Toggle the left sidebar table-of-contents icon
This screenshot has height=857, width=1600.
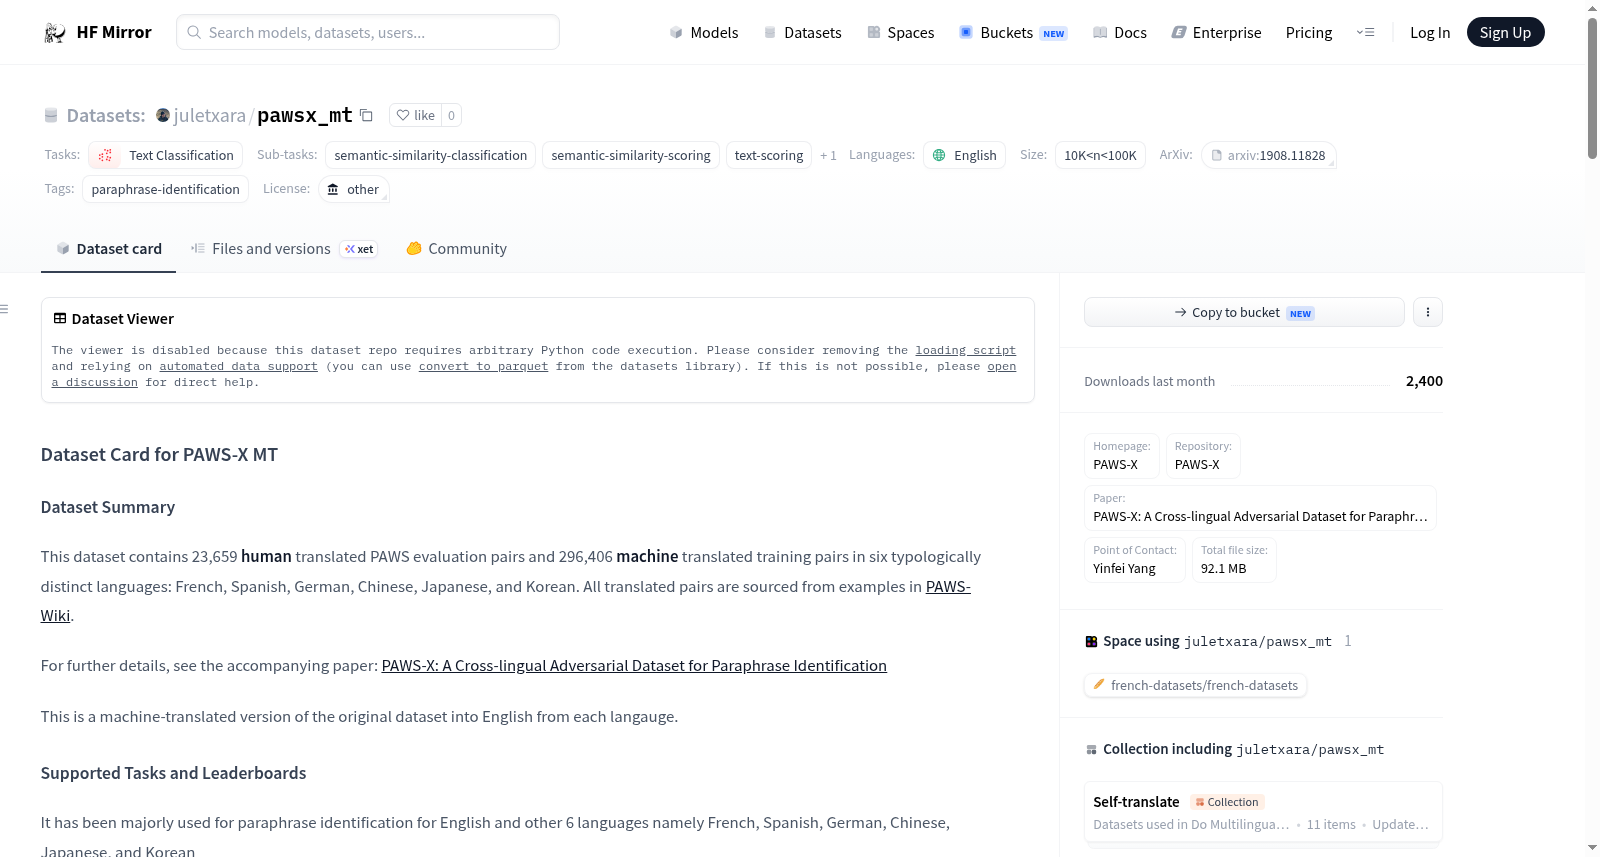pos(5,309)
